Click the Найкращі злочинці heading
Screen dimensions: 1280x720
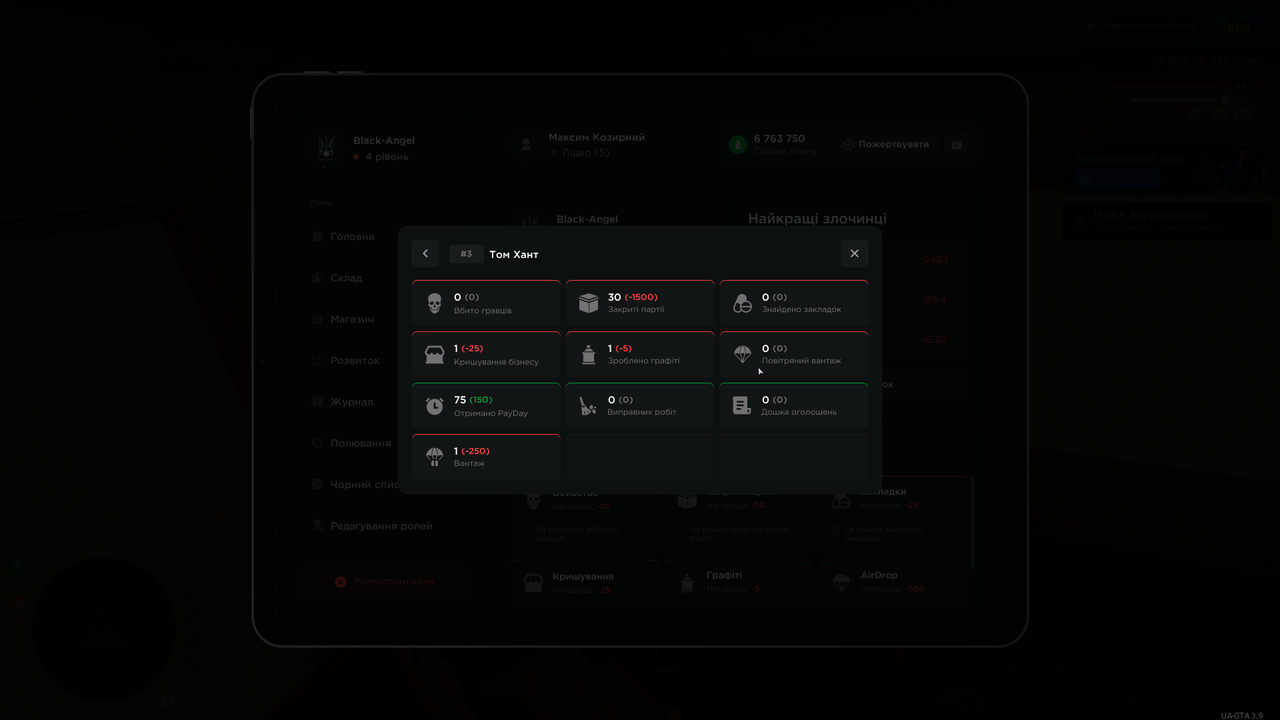(x=817, y=219)
